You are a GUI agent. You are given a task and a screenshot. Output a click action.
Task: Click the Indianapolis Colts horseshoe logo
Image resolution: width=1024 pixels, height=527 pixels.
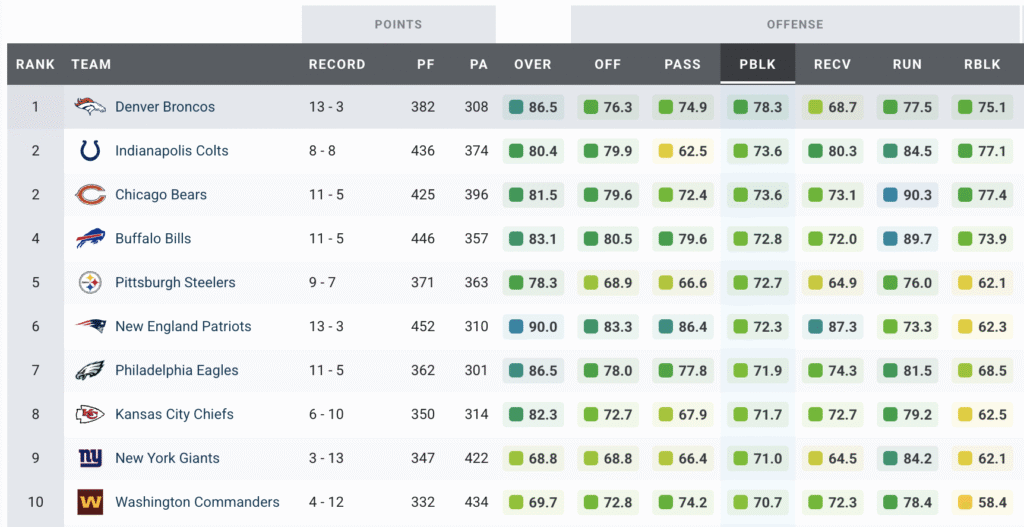(x=90, y=151)
